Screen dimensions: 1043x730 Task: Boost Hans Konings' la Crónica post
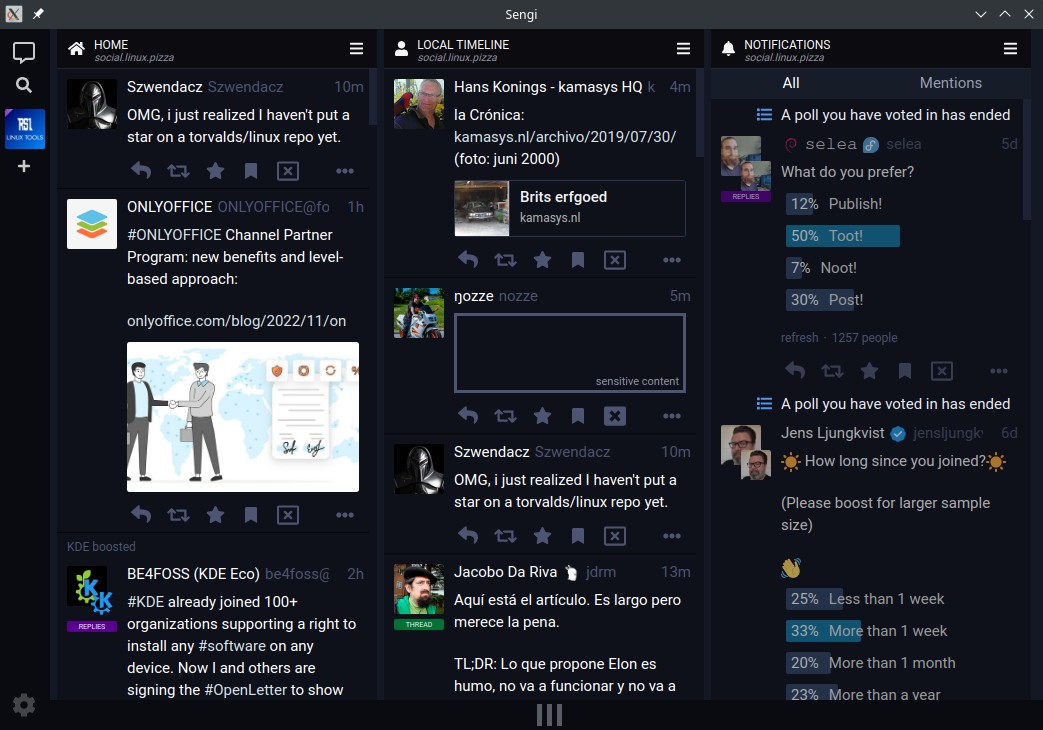click(506, 260)
